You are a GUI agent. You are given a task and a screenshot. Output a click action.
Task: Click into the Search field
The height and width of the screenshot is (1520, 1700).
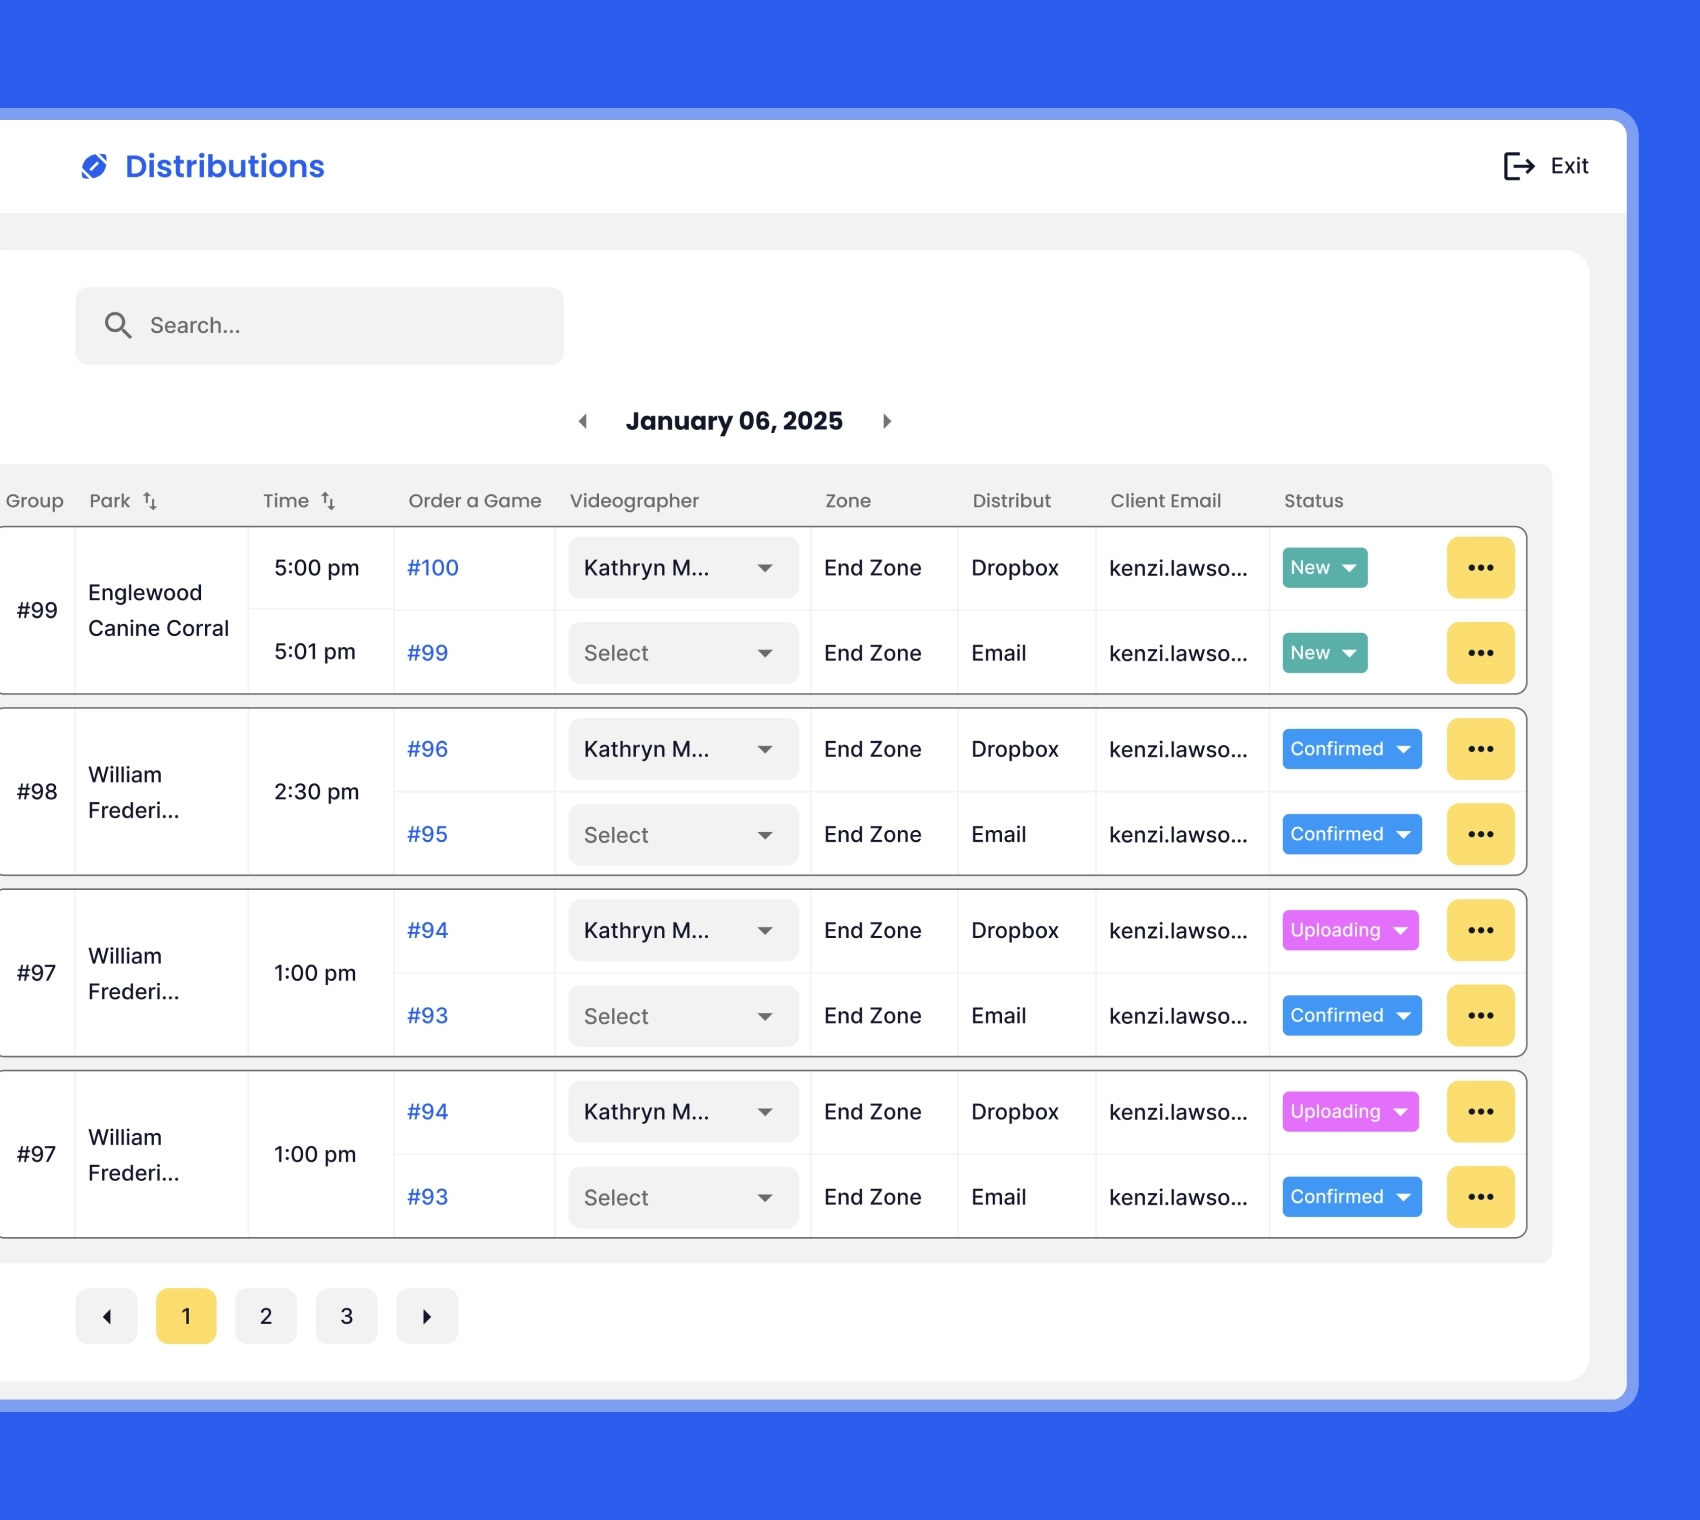pyautogui.click(x=340, y=325)
